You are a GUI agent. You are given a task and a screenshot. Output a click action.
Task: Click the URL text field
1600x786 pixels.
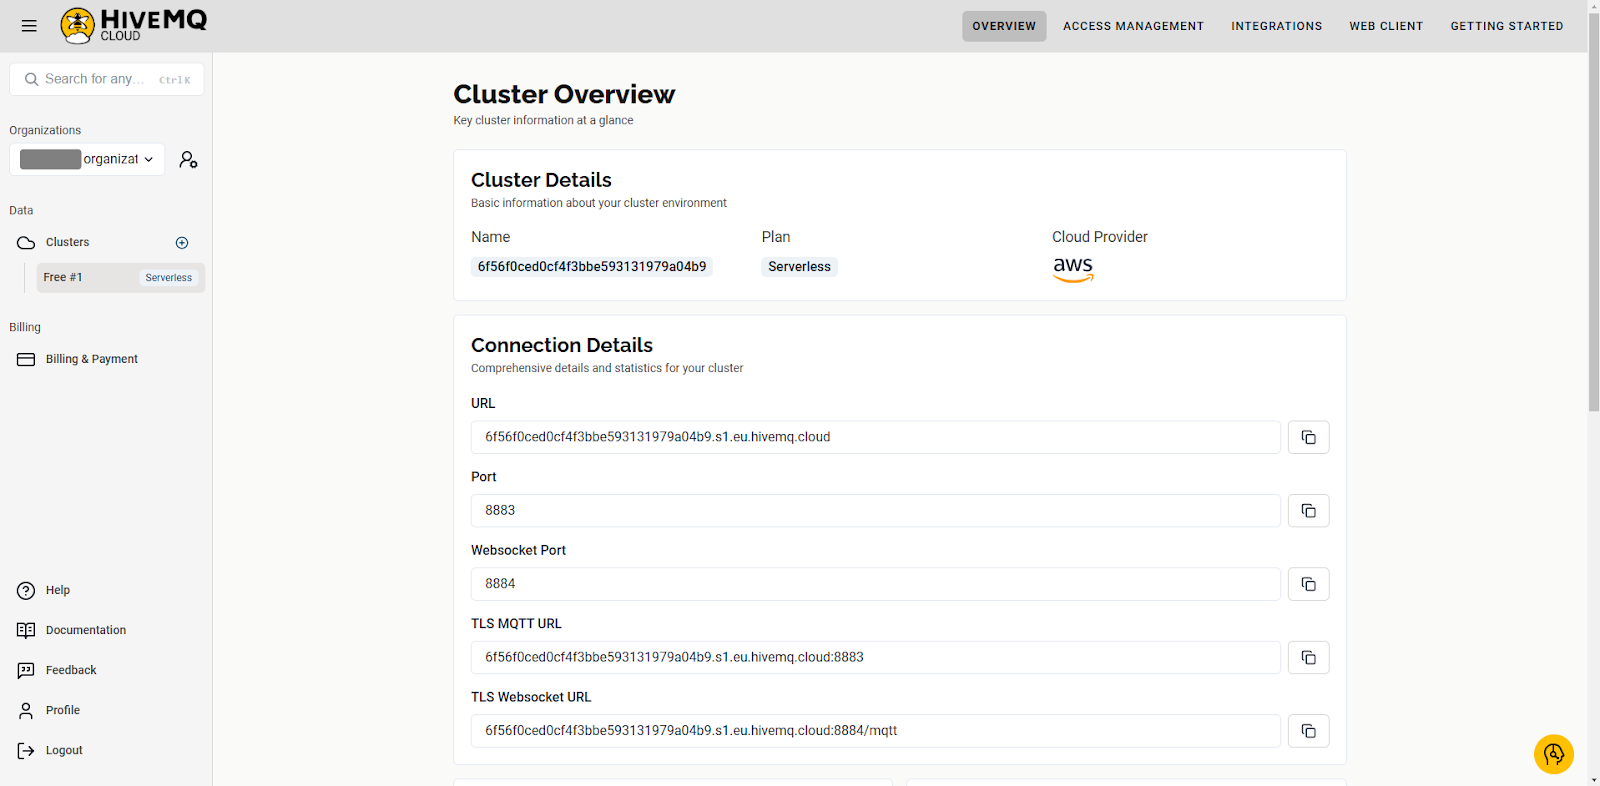click(x=875, y=437)
